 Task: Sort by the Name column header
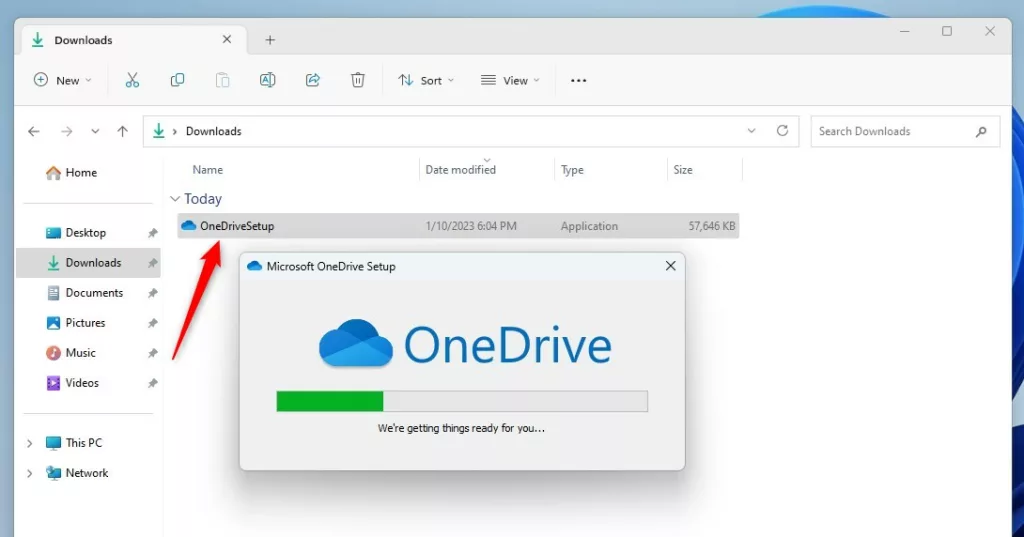(208, 170)
